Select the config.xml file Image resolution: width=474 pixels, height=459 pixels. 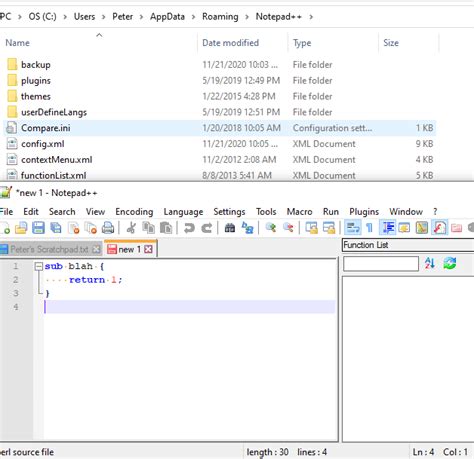(43, 144)
